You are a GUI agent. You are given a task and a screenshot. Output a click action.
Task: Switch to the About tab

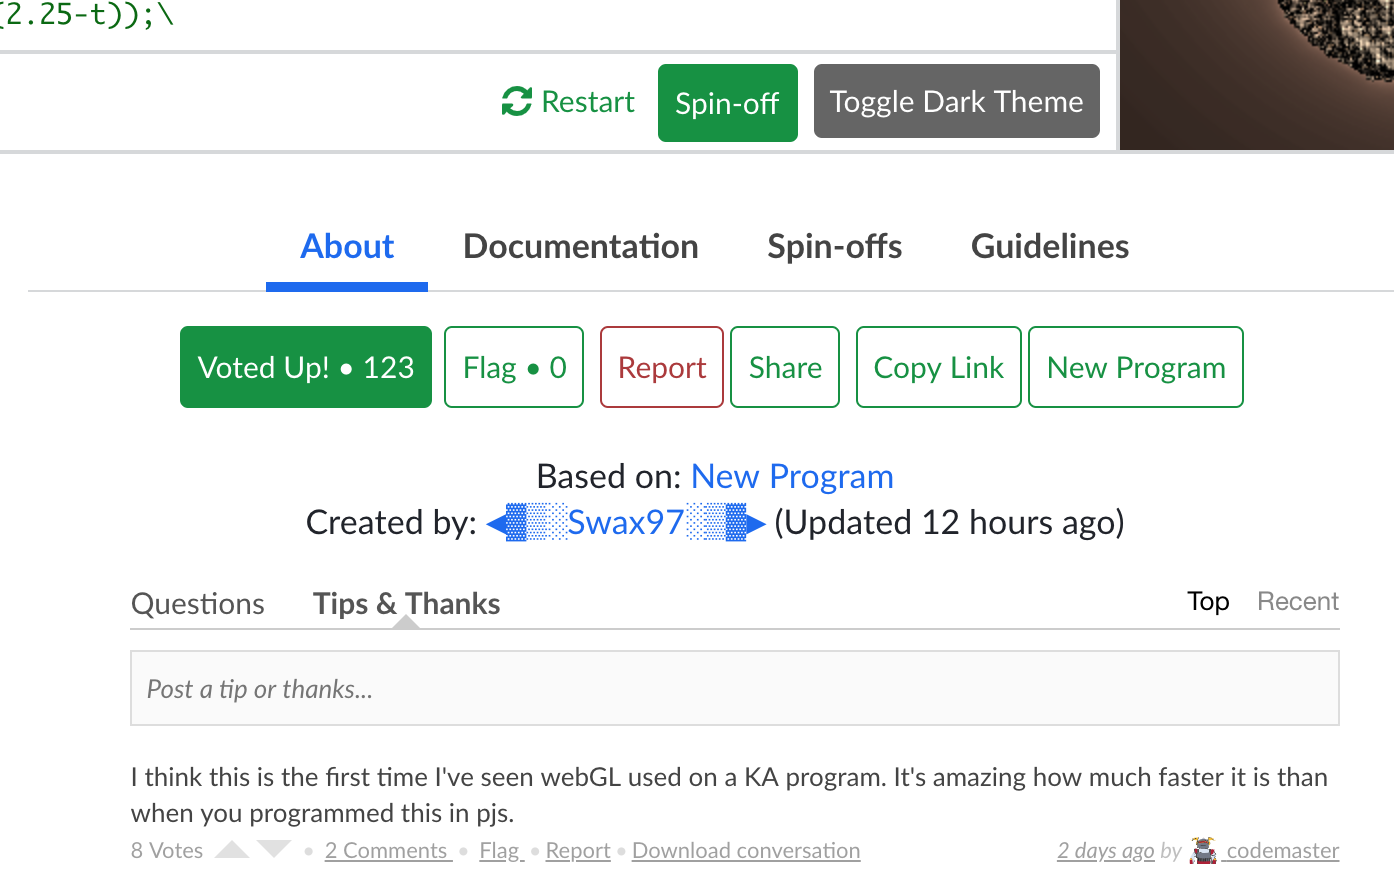pyautogui.click(x=347, y=247)
